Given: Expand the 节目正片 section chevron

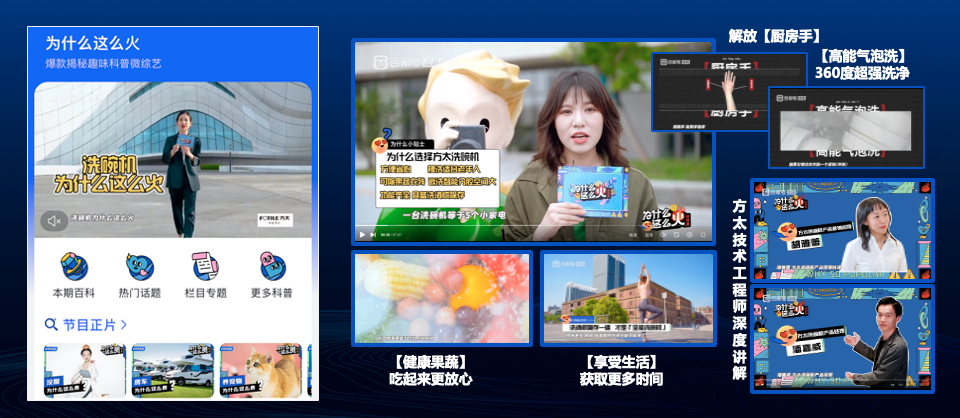Looking at the screenshot, I should (123, 324).
